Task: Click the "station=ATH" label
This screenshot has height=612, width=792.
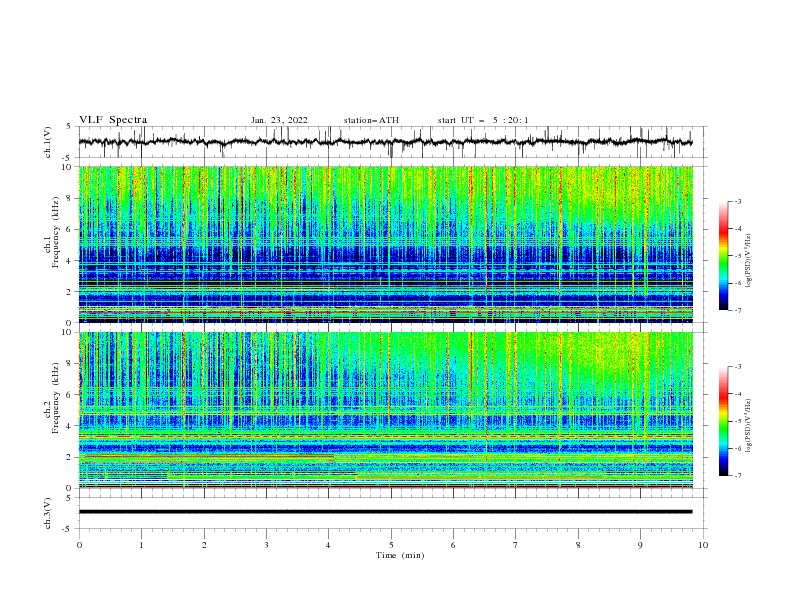Action: point(371,120)
